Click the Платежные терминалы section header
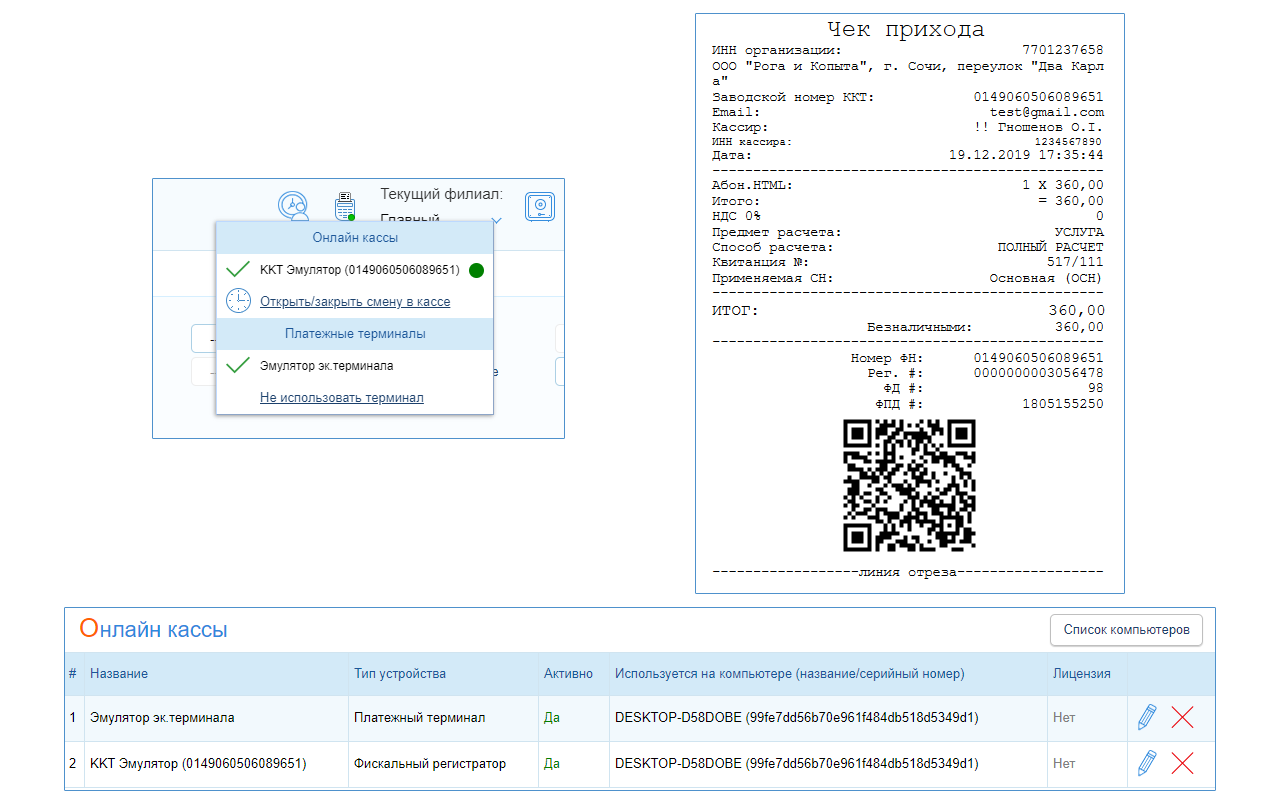The image size is (1280, 800). point(355,334)
